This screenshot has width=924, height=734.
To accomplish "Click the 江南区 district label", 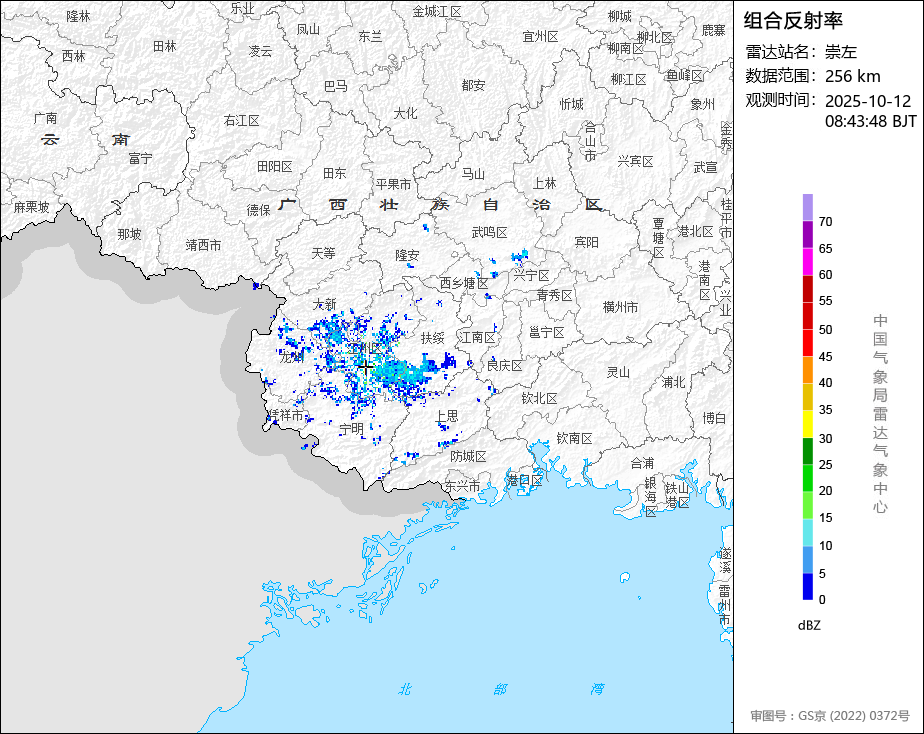I will pos(477,338).
